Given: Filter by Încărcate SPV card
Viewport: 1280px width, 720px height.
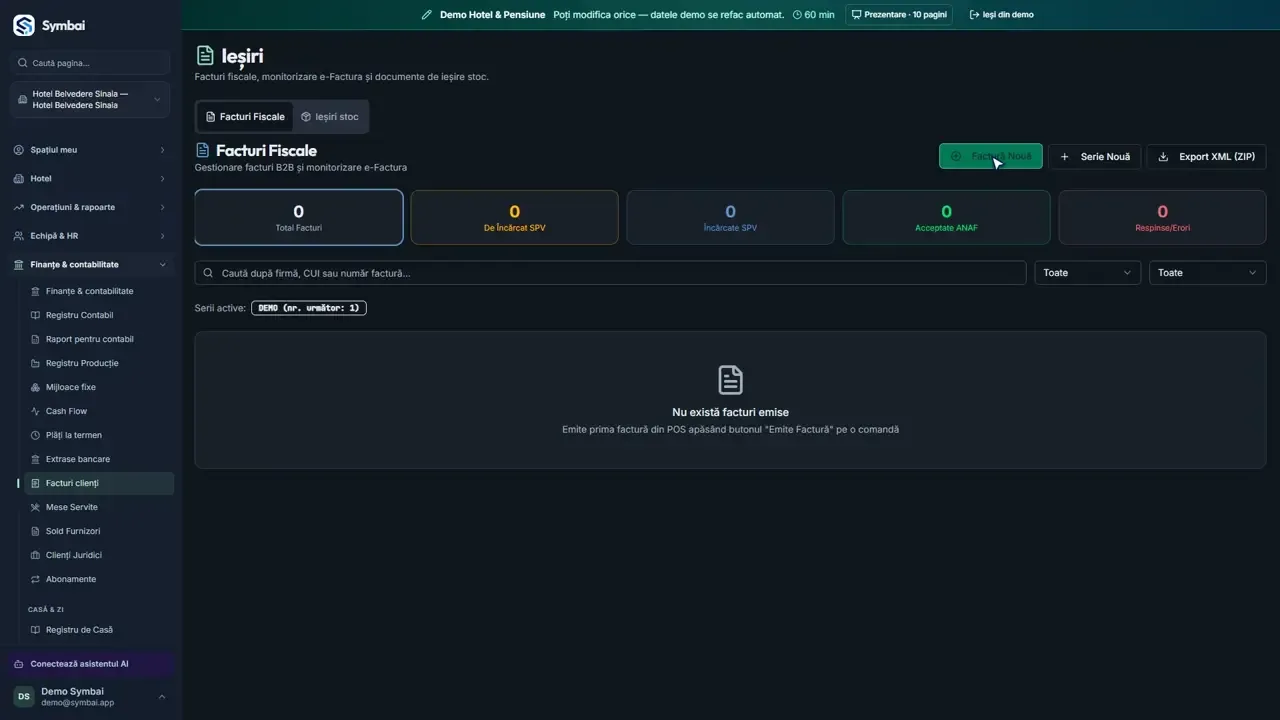Looking at the screenshot, I should click(730, 217).
